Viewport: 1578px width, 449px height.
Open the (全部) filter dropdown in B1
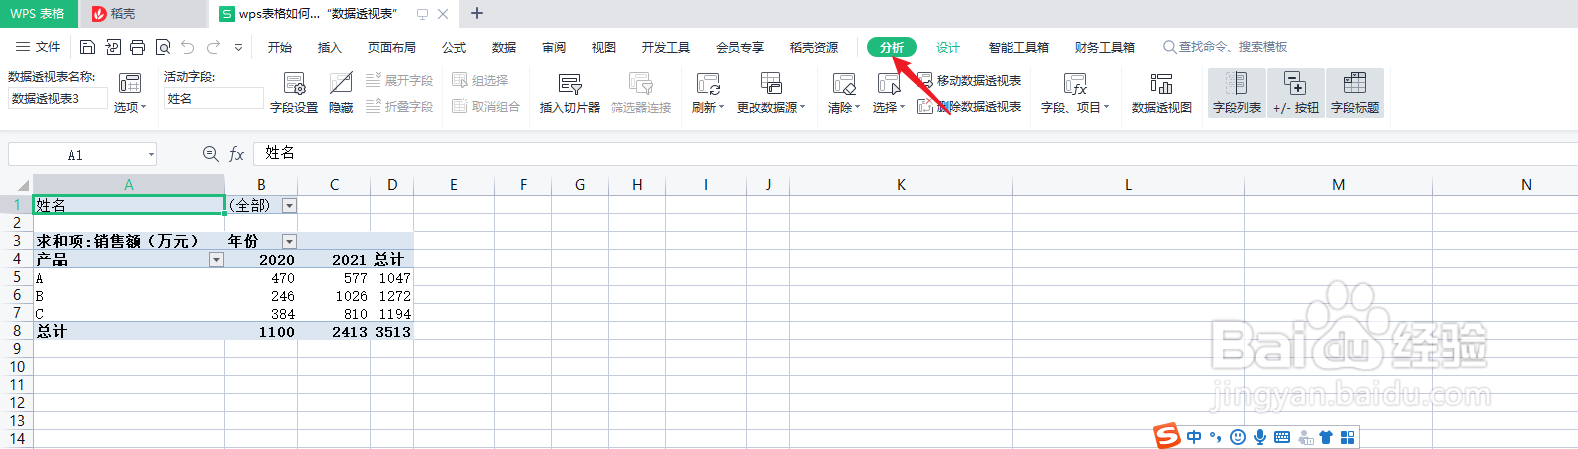pyautogui.click(x=289, y=205)
